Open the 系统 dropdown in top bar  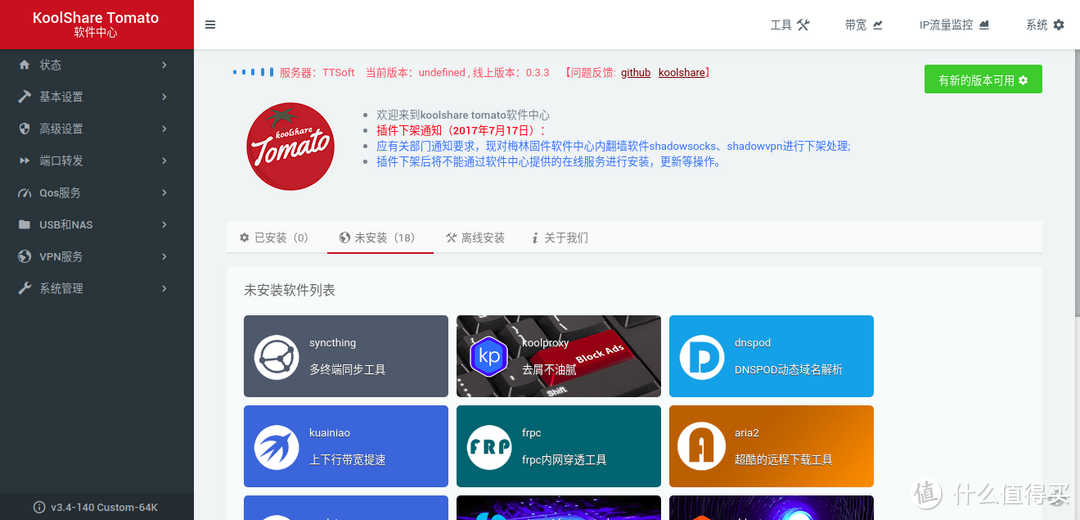tap(1044, 25)
